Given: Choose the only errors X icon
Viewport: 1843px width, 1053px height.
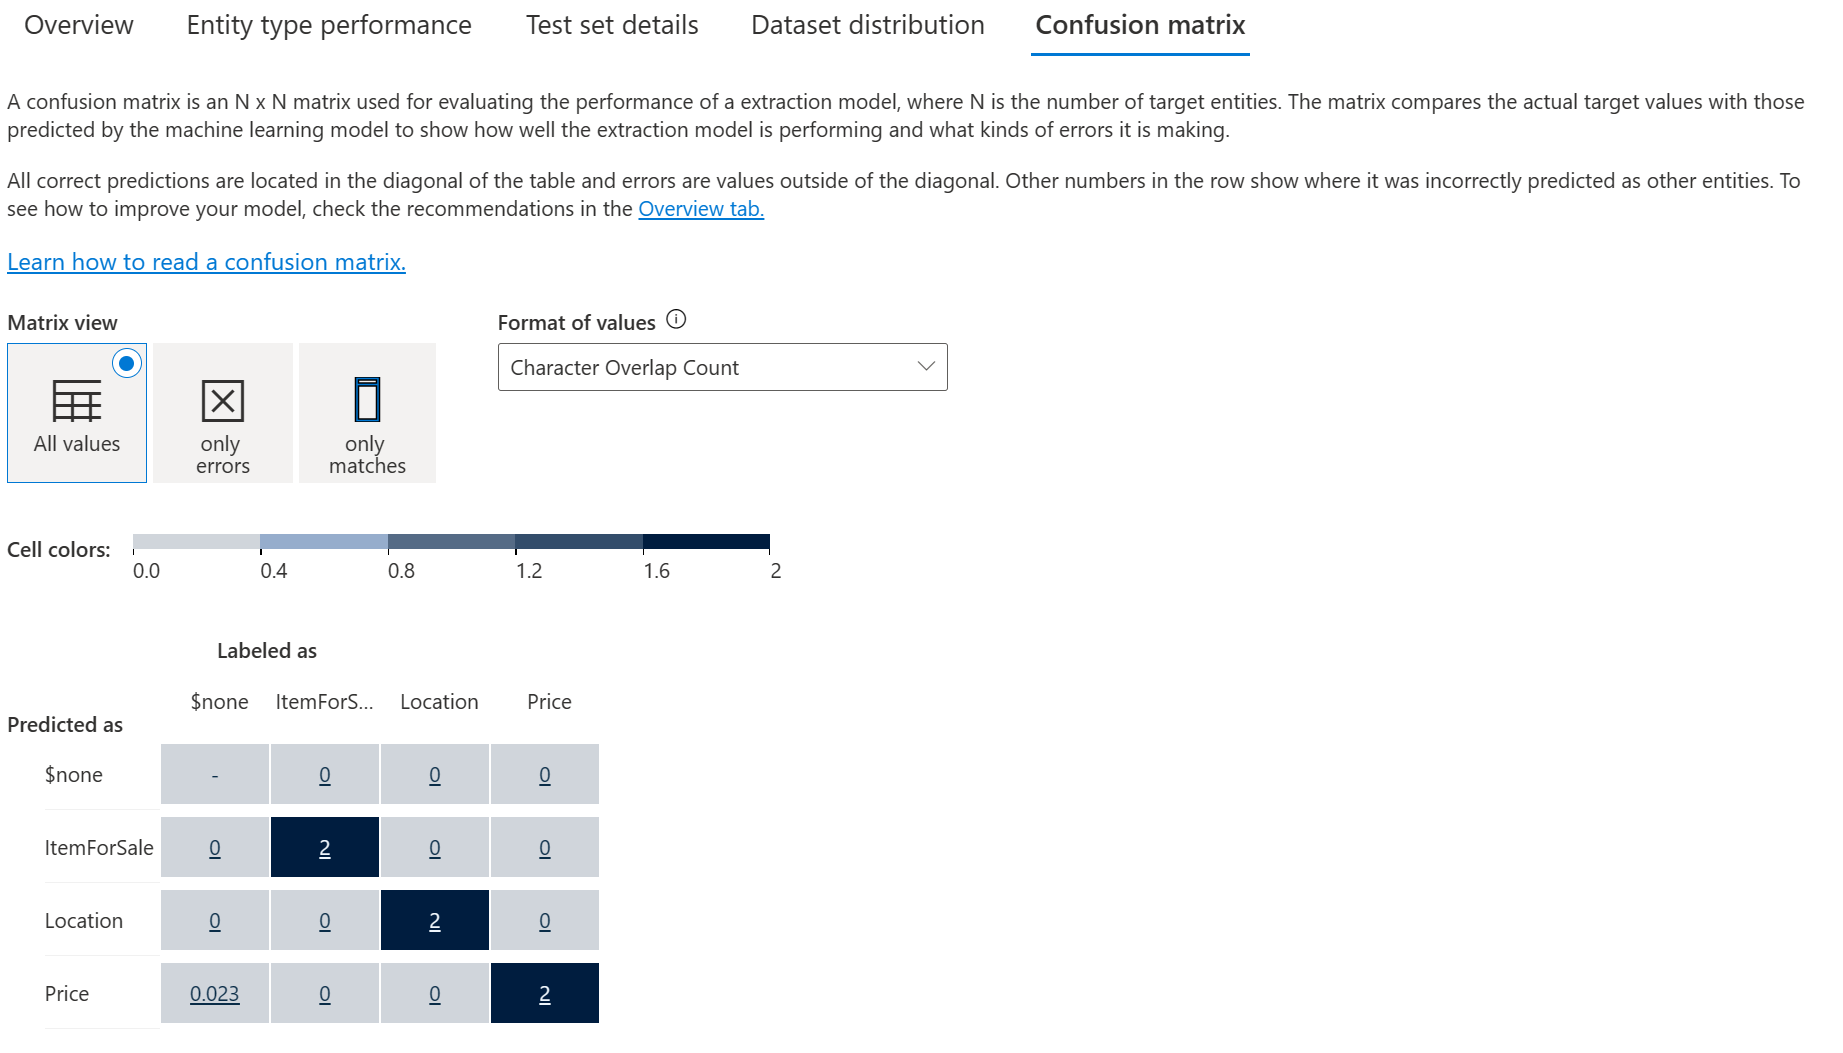Looking at the screenshot, I should (x=222, y=401).
